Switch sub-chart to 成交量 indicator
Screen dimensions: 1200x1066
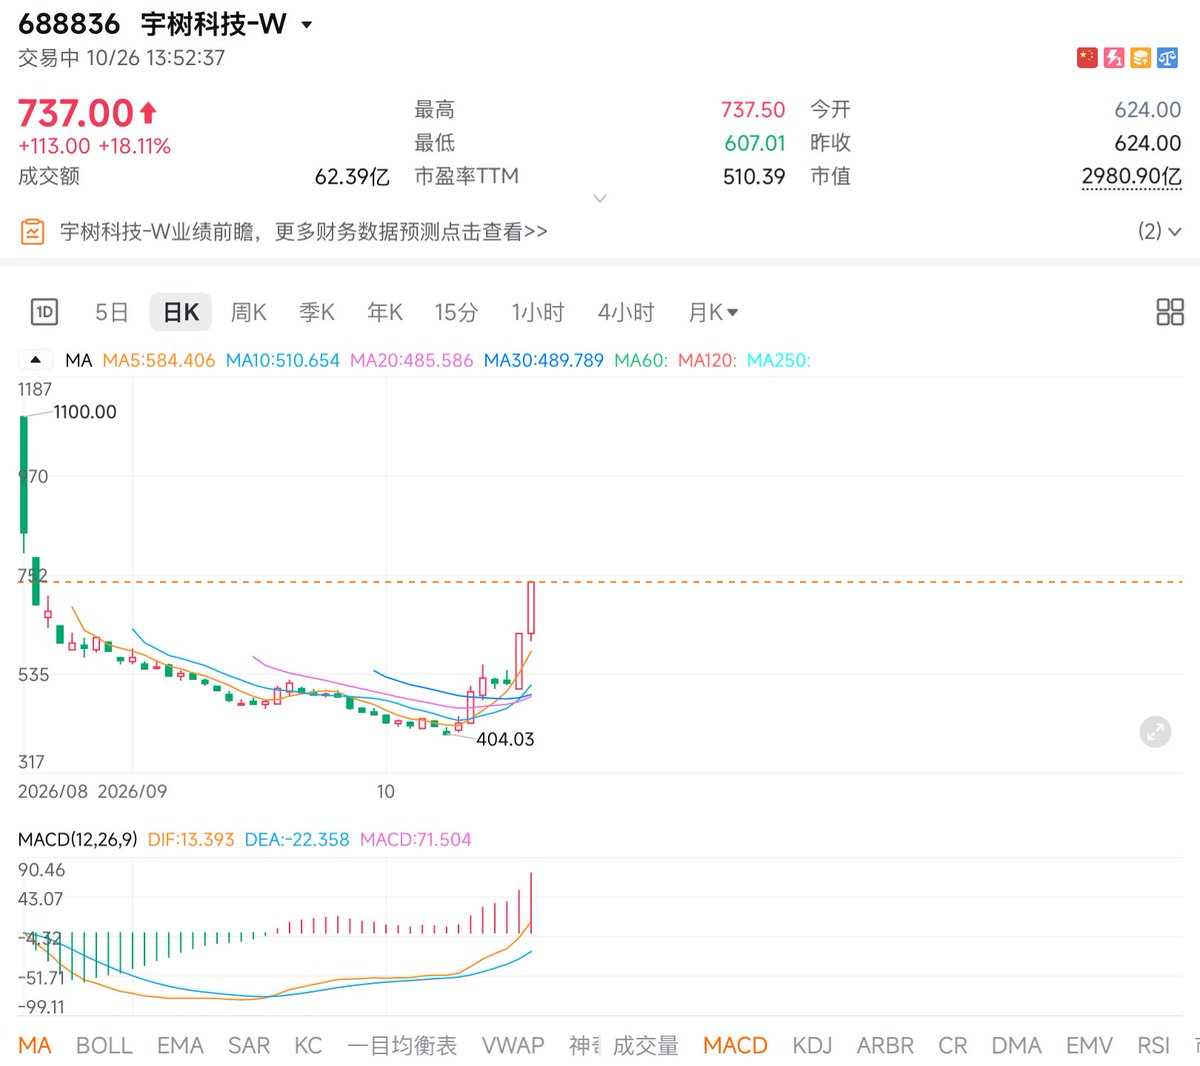(646, 1046)
